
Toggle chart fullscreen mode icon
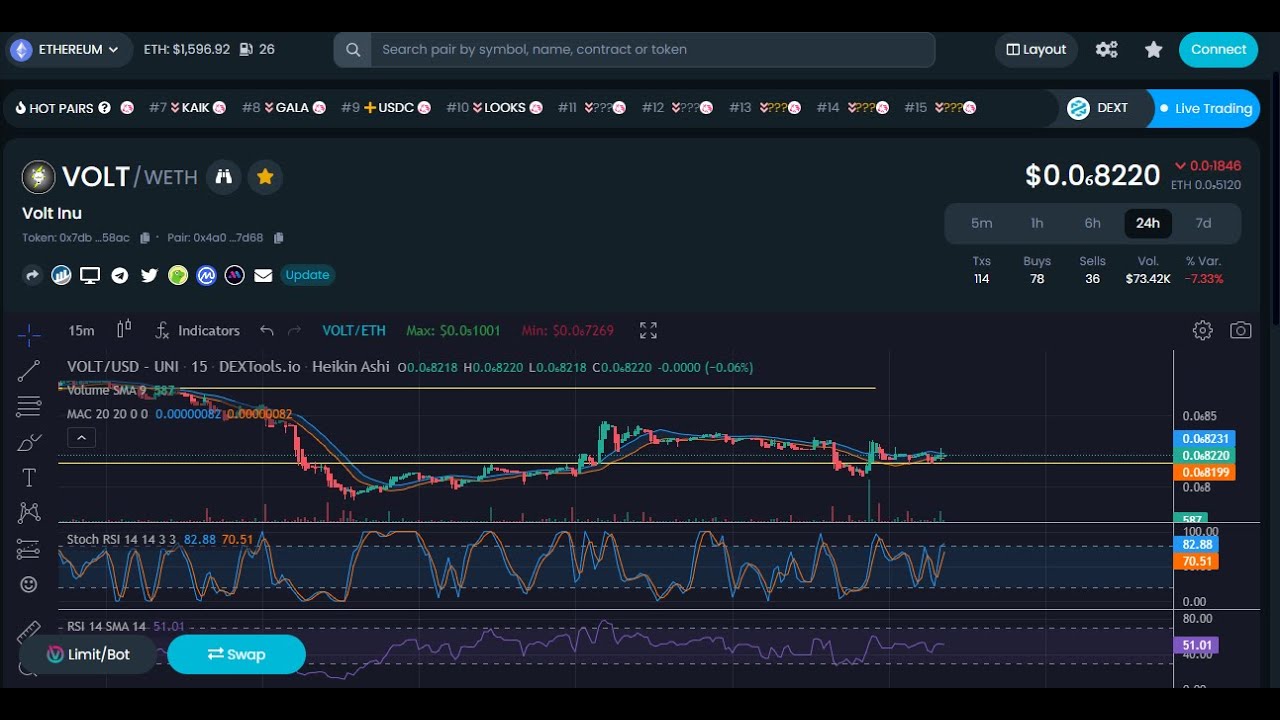click(648, 330)
